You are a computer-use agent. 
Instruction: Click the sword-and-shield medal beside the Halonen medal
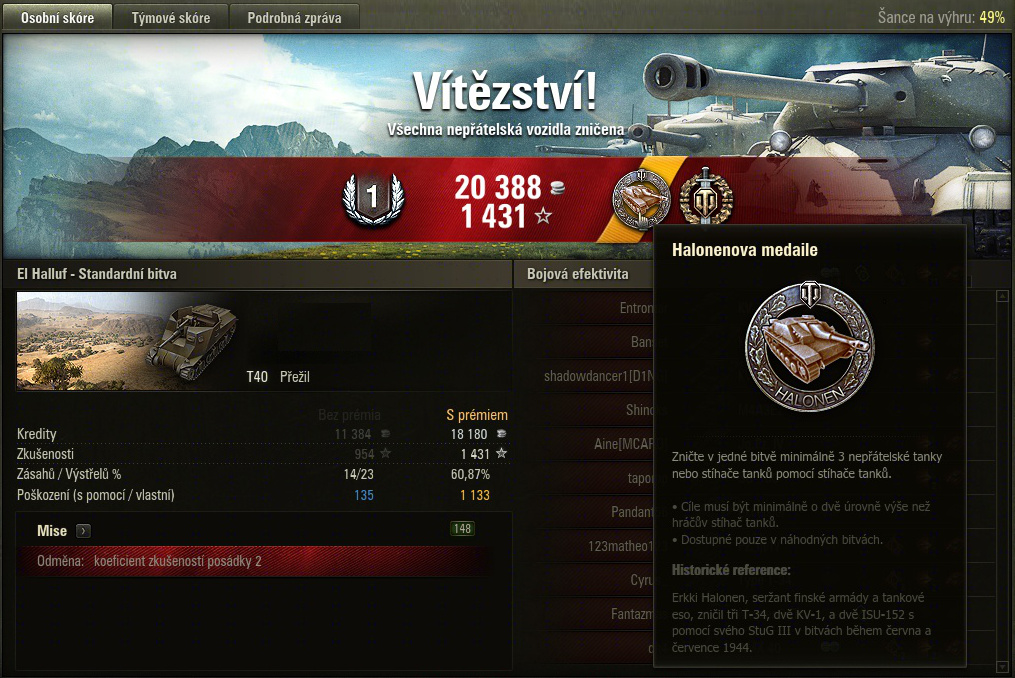(706, 198)
